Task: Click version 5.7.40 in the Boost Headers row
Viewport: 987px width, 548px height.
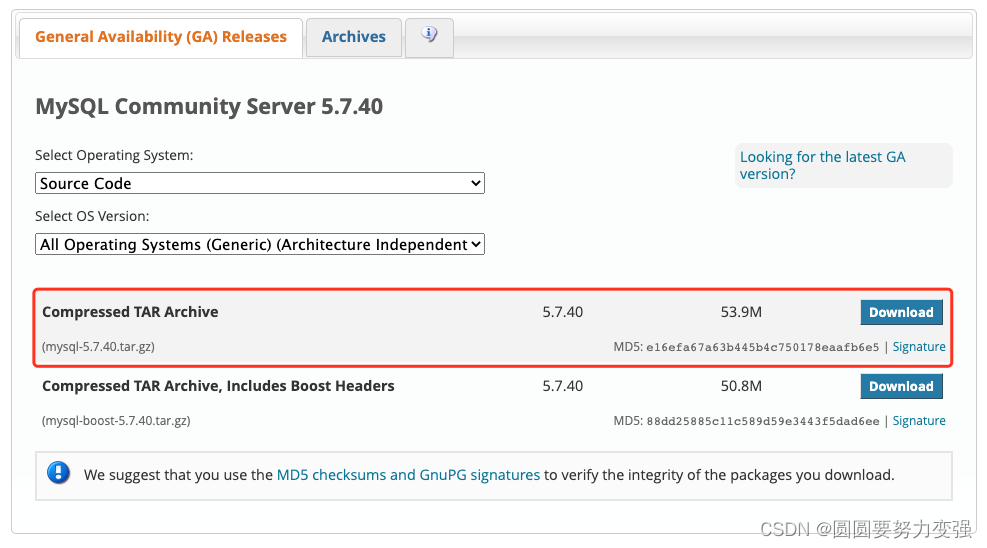Action: (563, 386)
